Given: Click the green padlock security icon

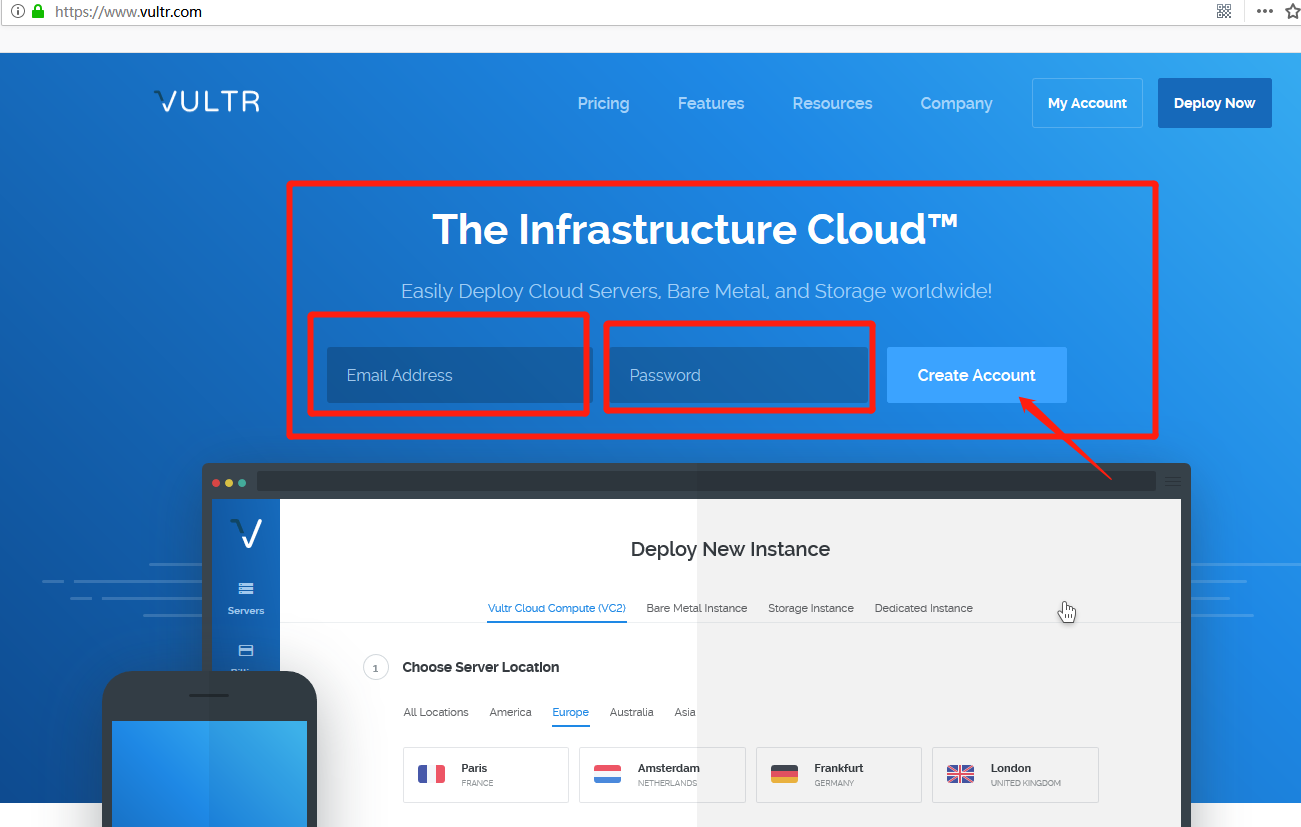Looking at the screenshot, I should (38, 12).
